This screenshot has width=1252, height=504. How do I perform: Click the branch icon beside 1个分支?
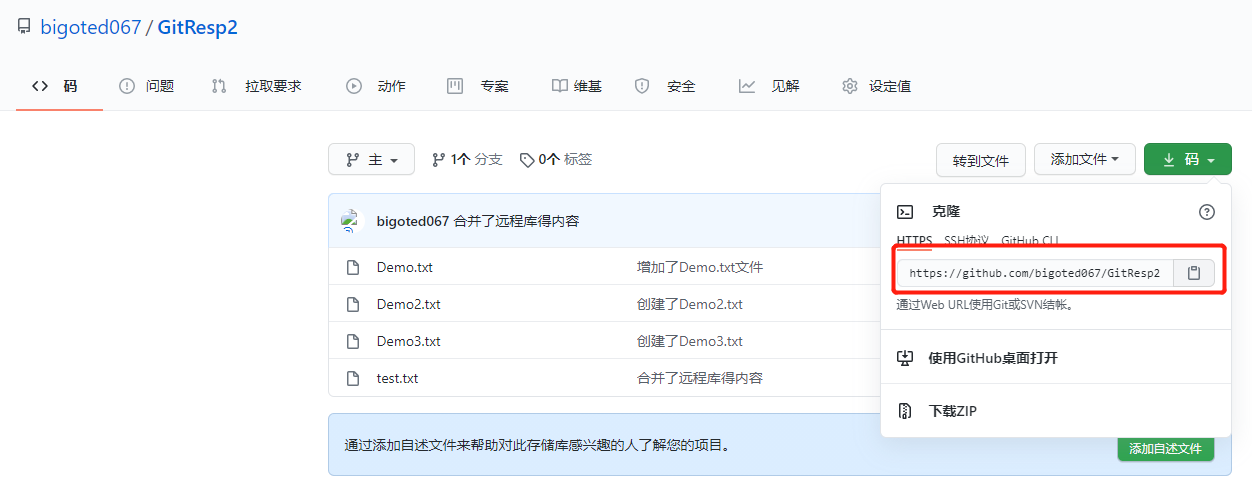point(438,160)
